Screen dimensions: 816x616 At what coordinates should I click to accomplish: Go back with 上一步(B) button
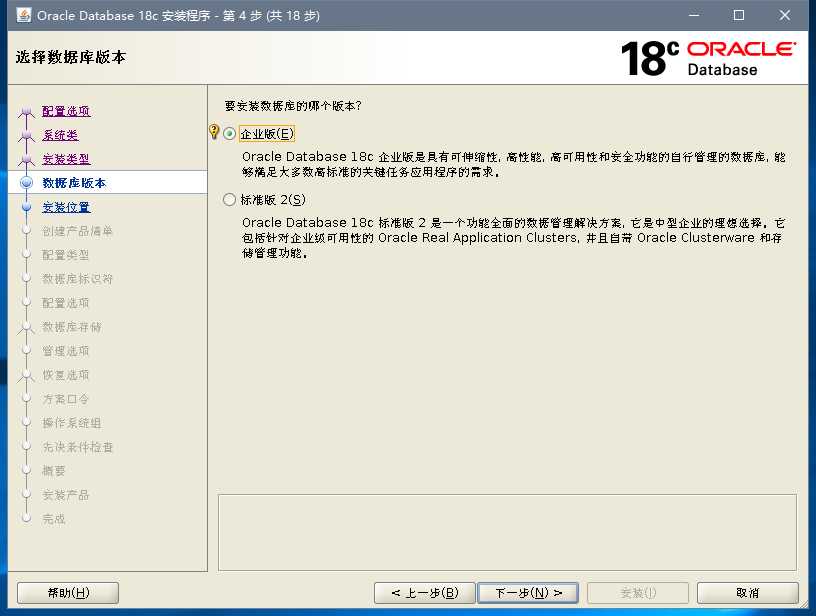(425, 593)
